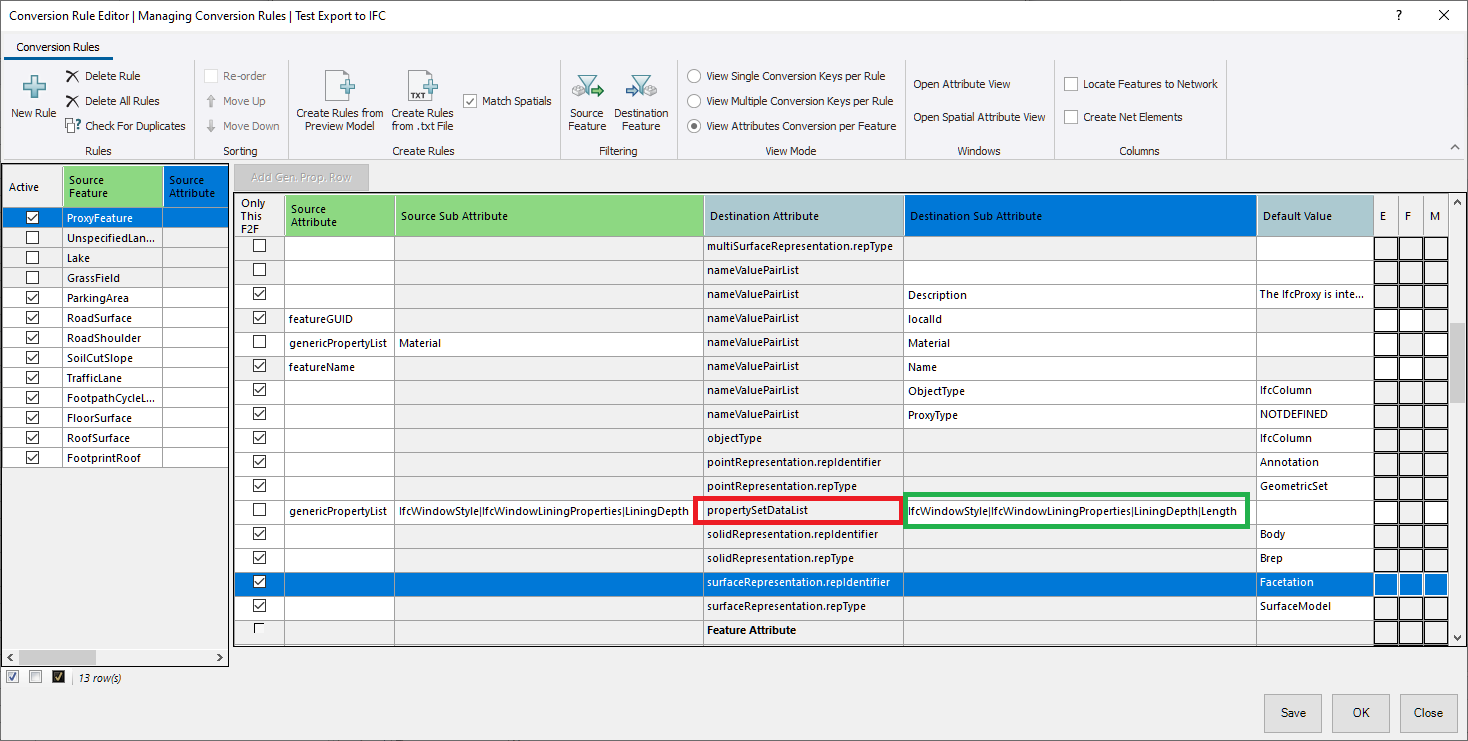Screen dimensions: 1468x741
Task: Select View Multiple Conversion Keys per Rule
Action: pyautogui.click(x=694, y=101)
